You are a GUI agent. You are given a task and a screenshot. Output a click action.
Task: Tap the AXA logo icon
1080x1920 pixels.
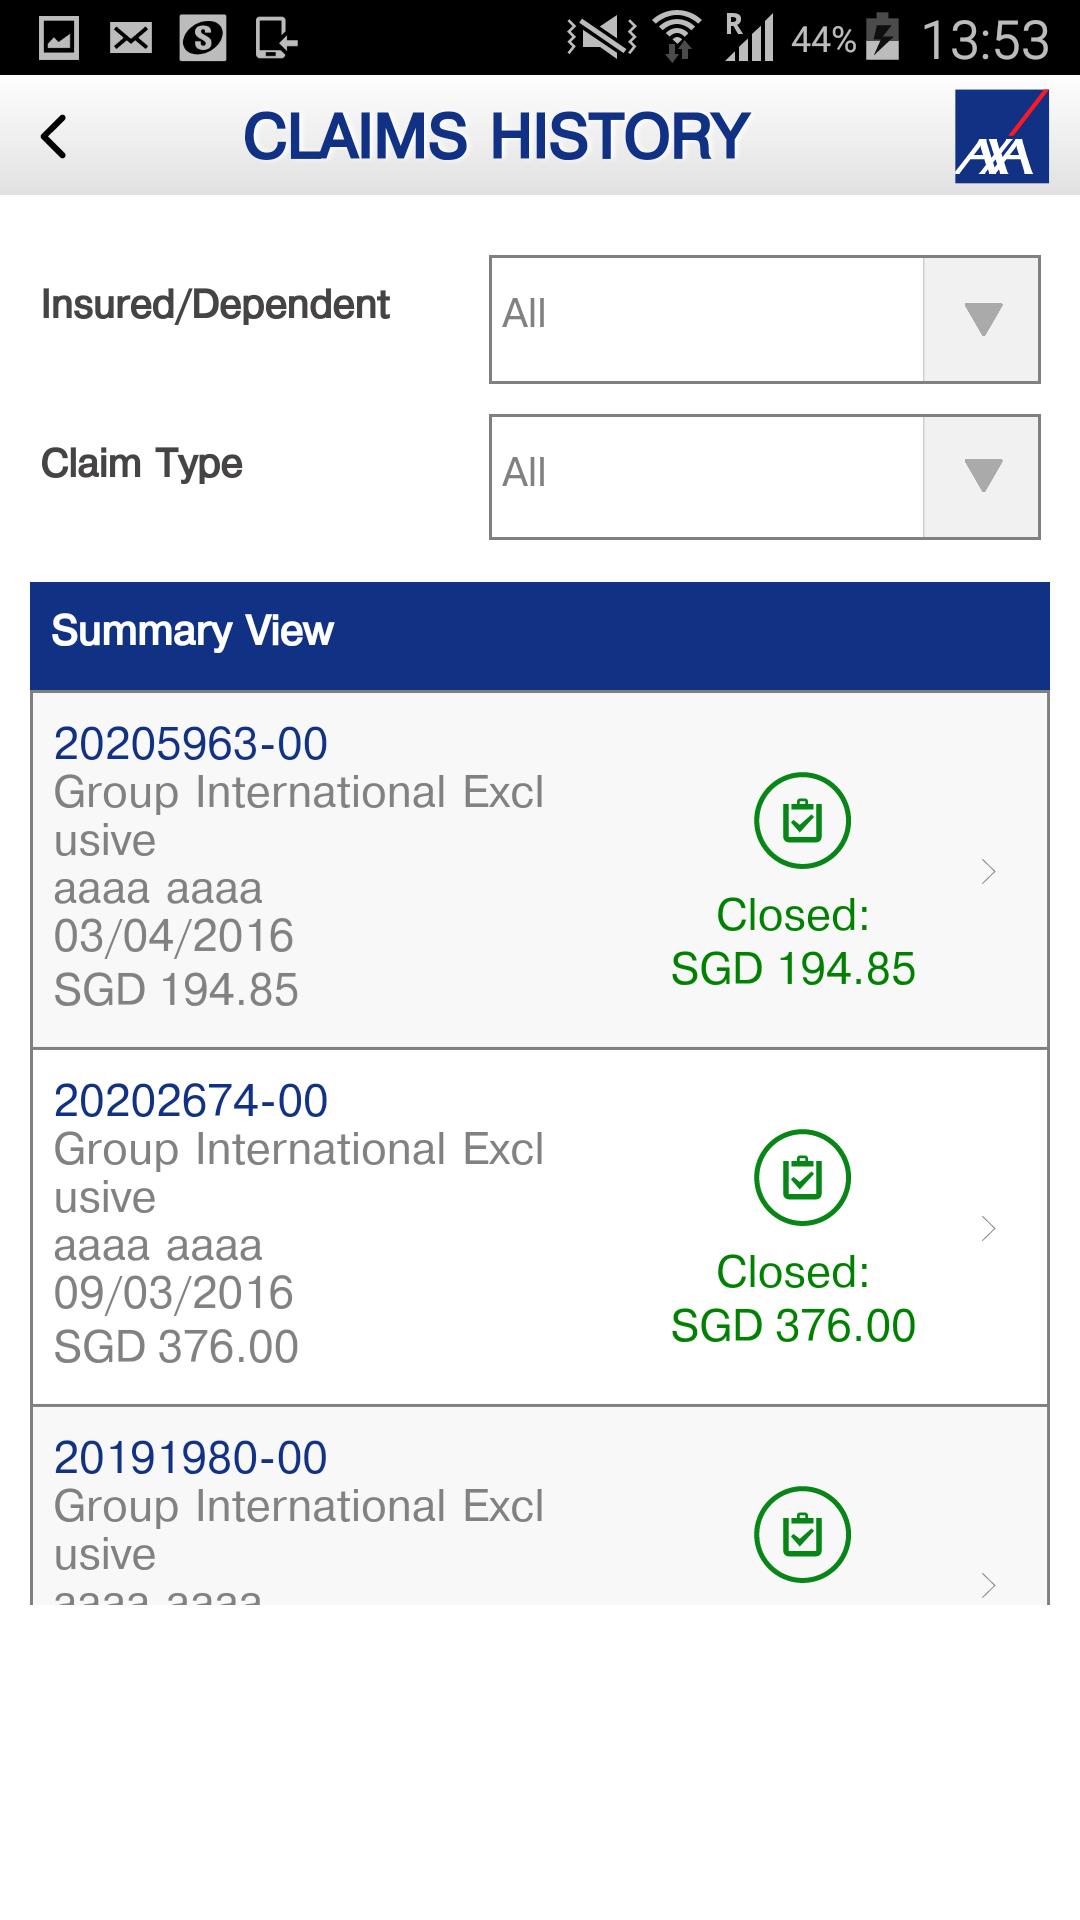[1001, 137]
